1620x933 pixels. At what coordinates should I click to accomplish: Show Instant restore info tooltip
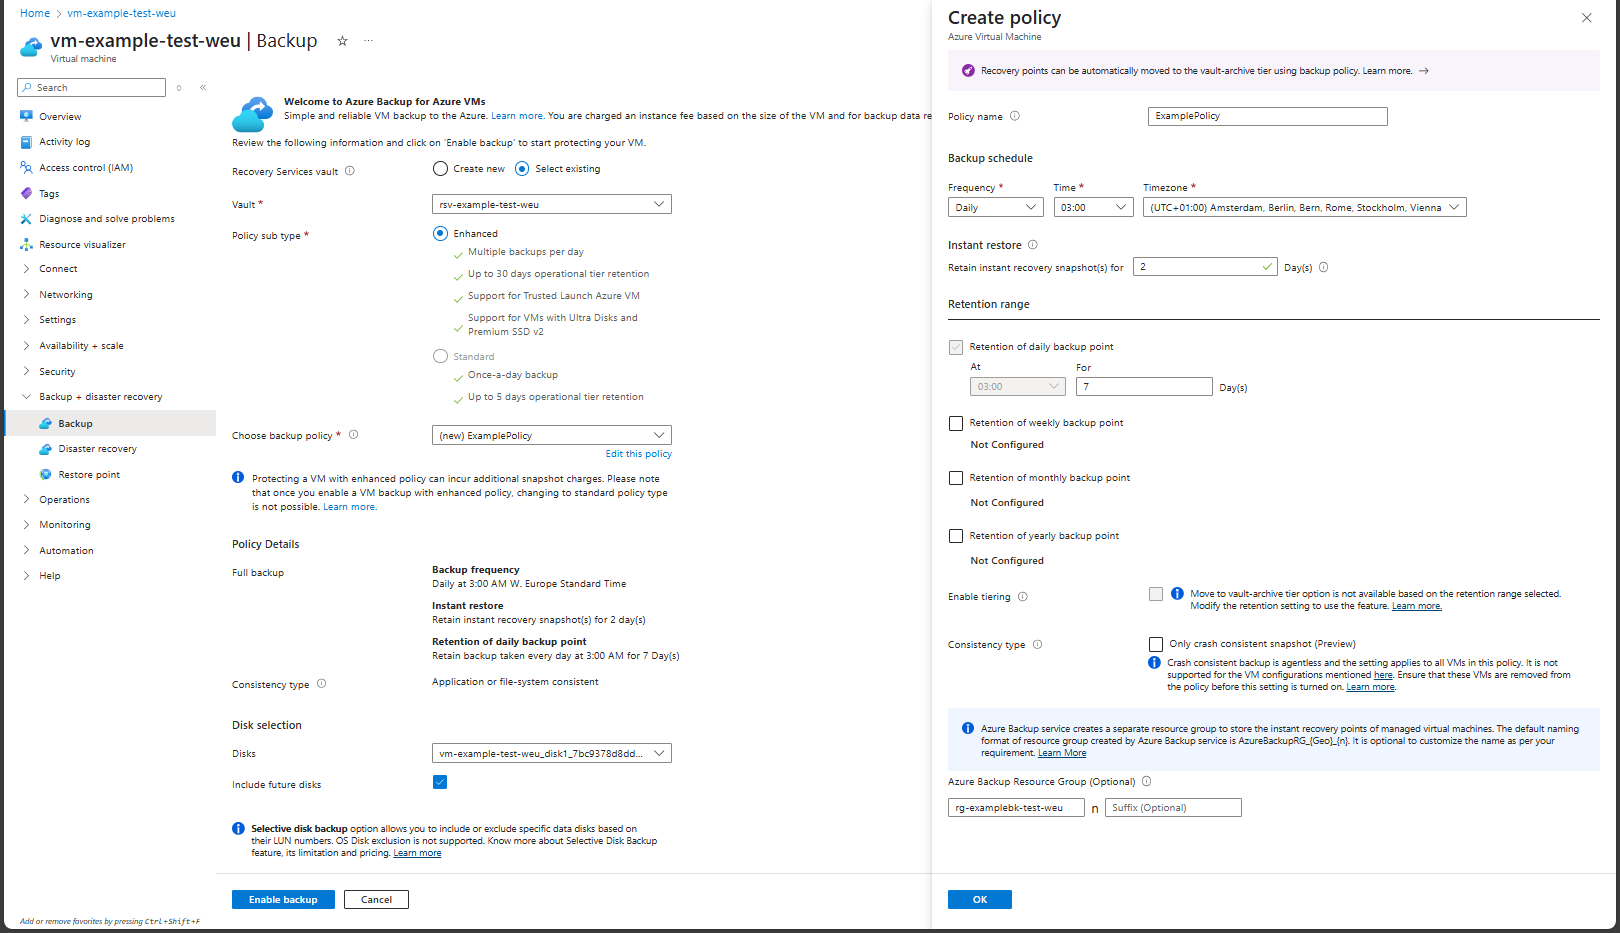(x=1033, y=245)
